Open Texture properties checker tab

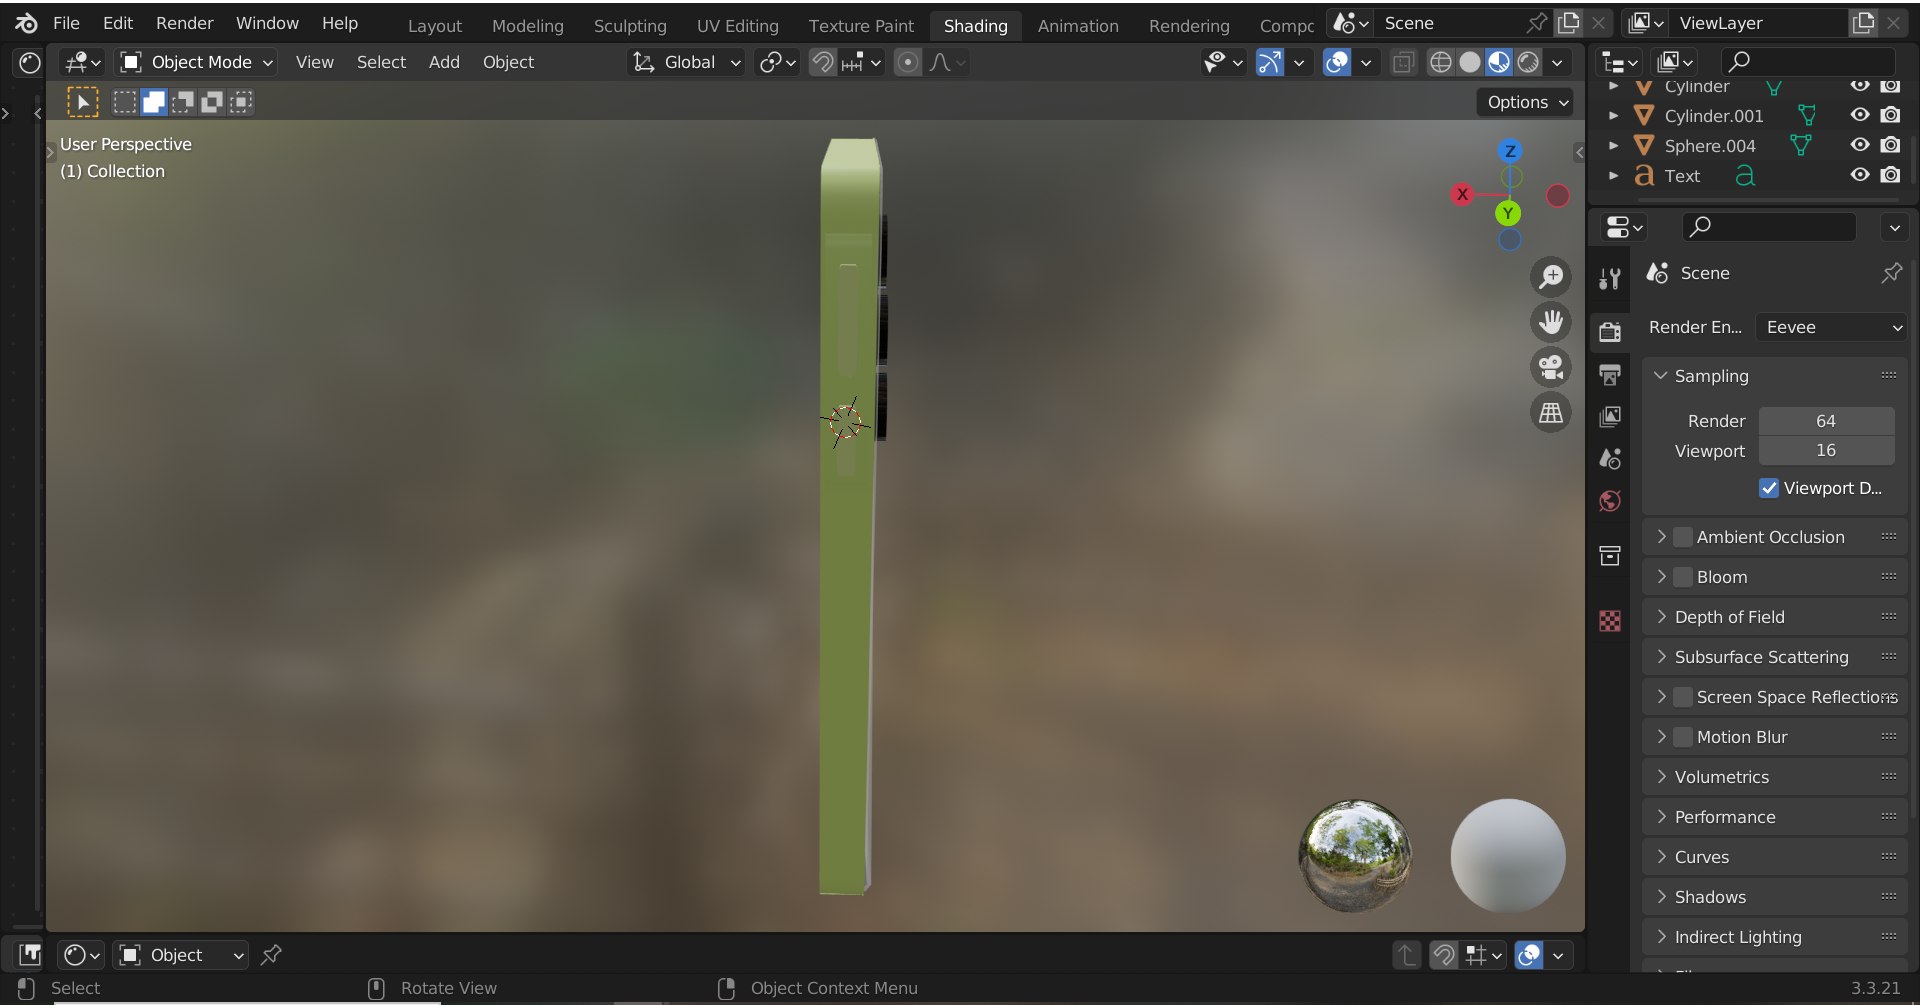coord(1610,621)
